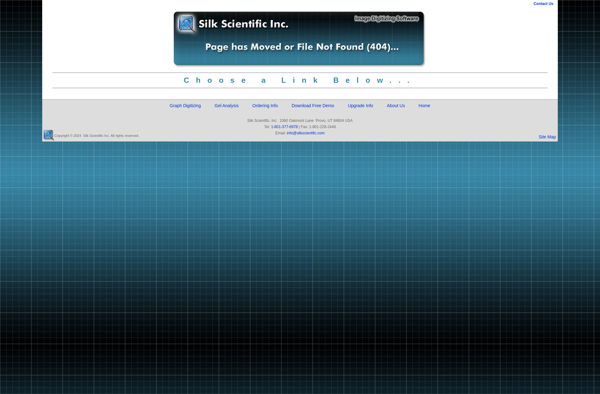
Task: Open the Ordering Info link
Action: [265, 106]
